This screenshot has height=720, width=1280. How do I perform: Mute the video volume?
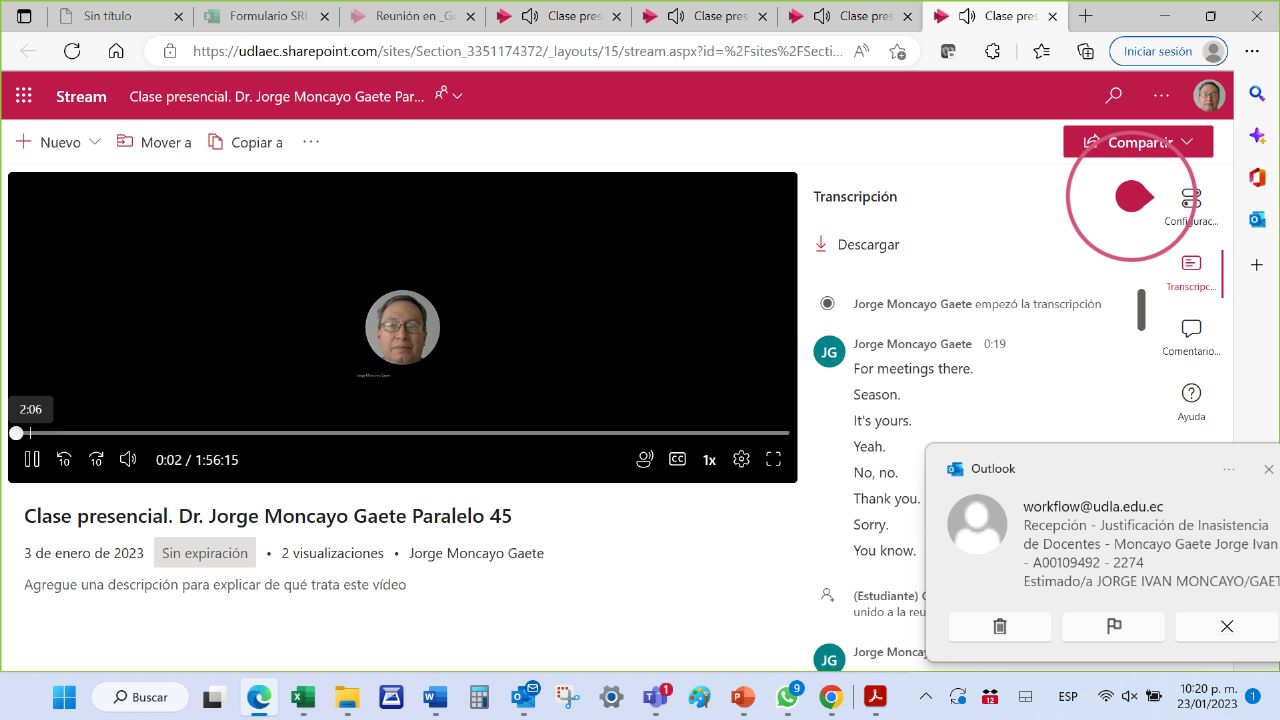[x=128, y=460]
